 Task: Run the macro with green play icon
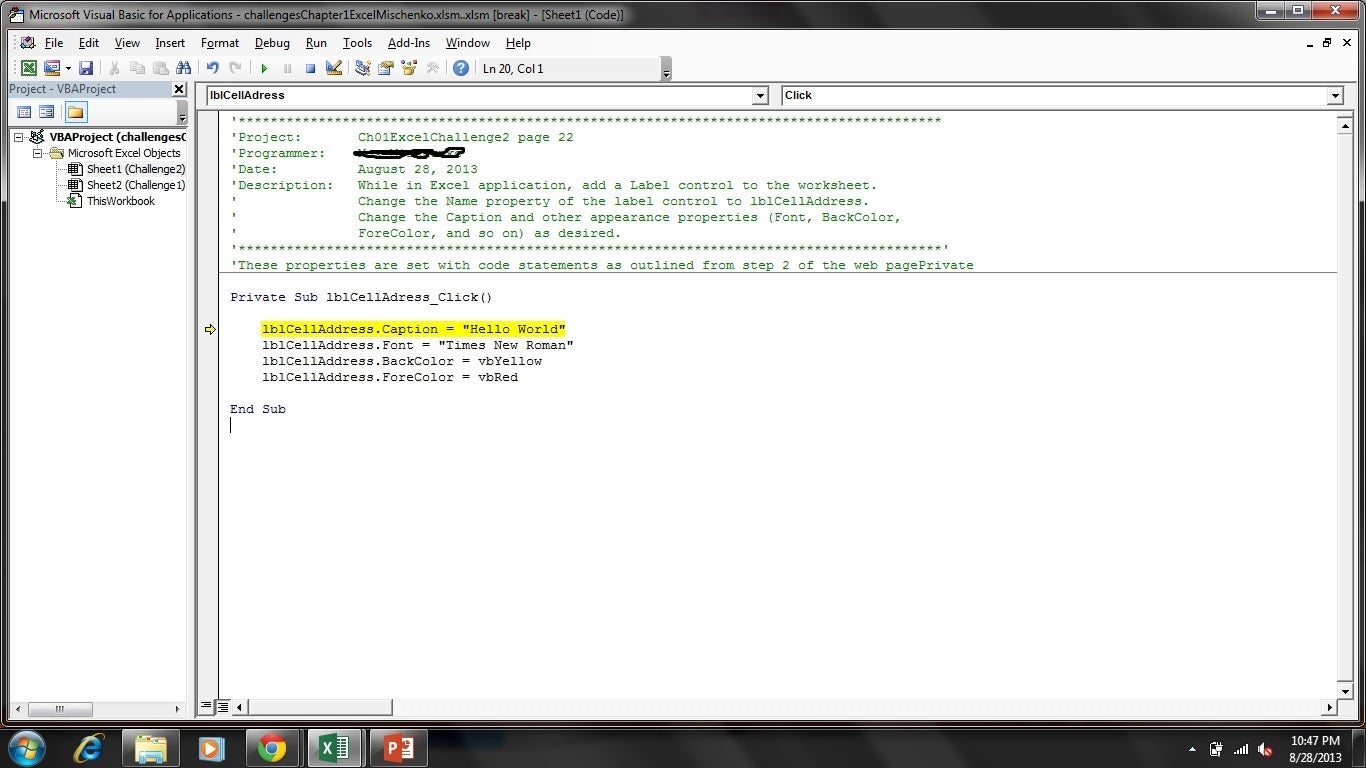(264, 68)
